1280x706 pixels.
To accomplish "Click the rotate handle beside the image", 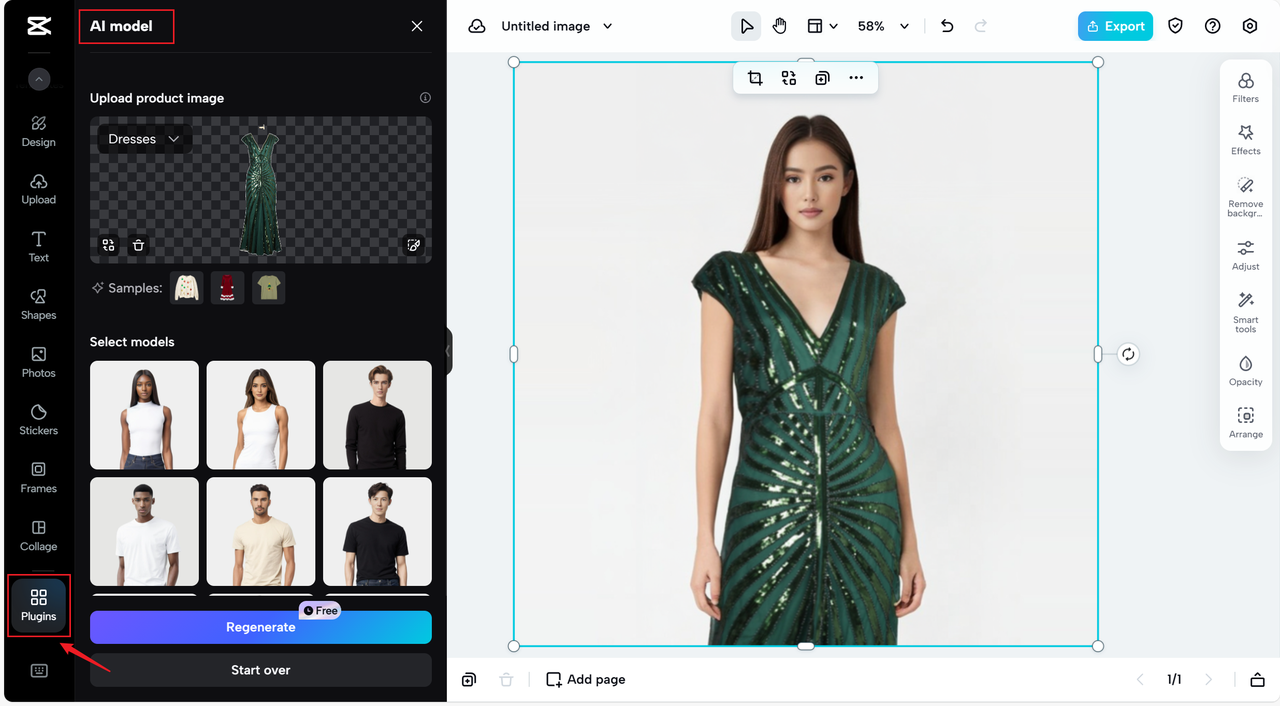I will (1128, 354).
